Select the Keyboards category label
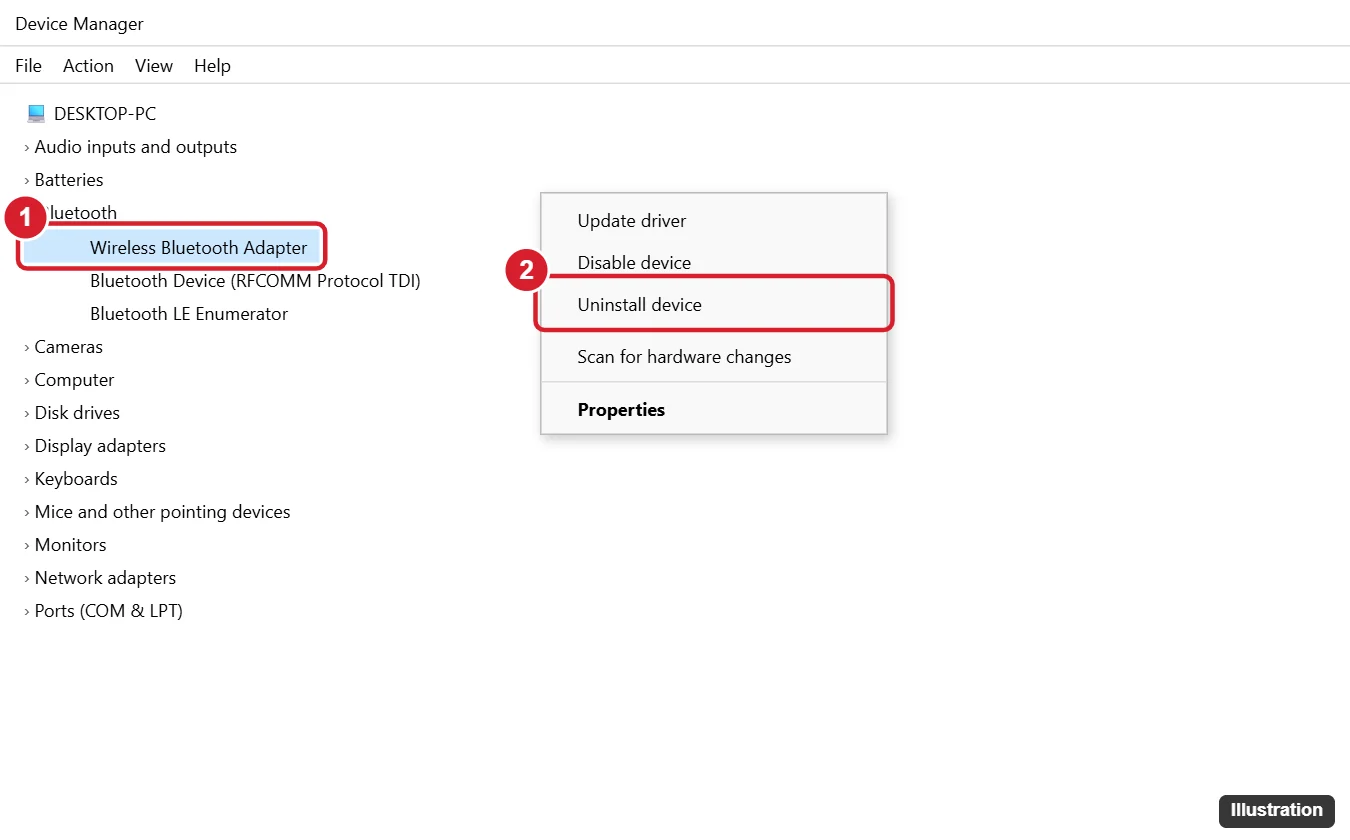This screenshot has width=1350, height=840. point(76,479)
